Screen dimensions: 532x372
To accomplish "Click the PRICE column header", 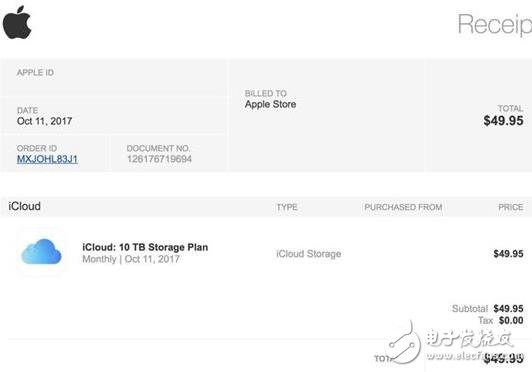I will 511,207.
